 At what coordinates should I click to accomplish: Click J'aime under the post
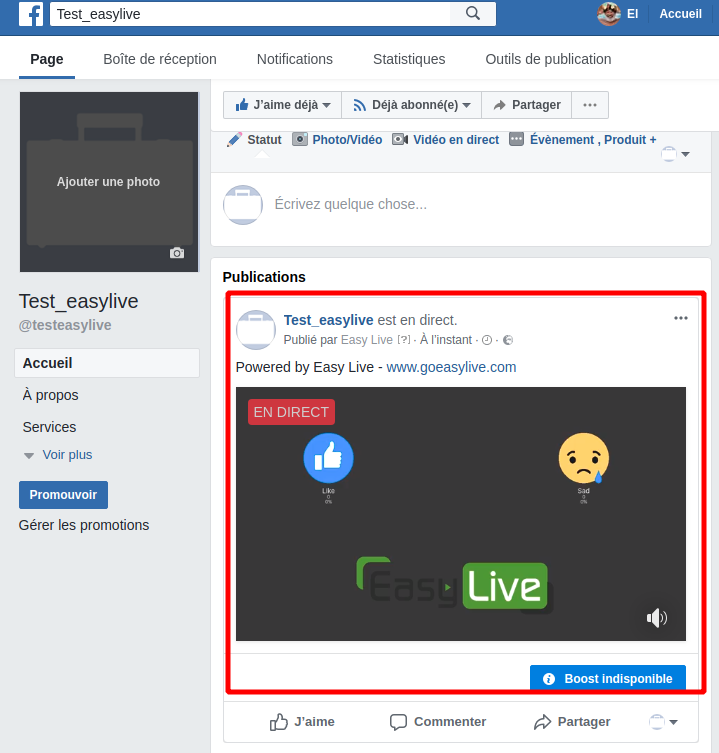point(302,722)
